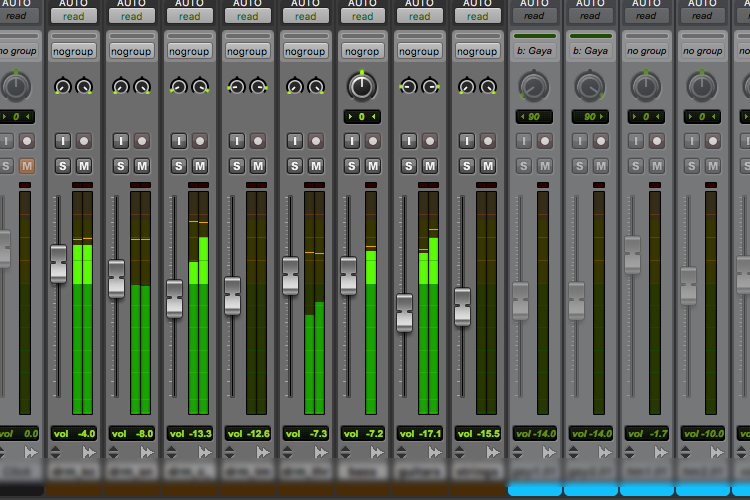
Task: Enable input monitoring on vol -7.3 channel
Action: click(294, 141)
